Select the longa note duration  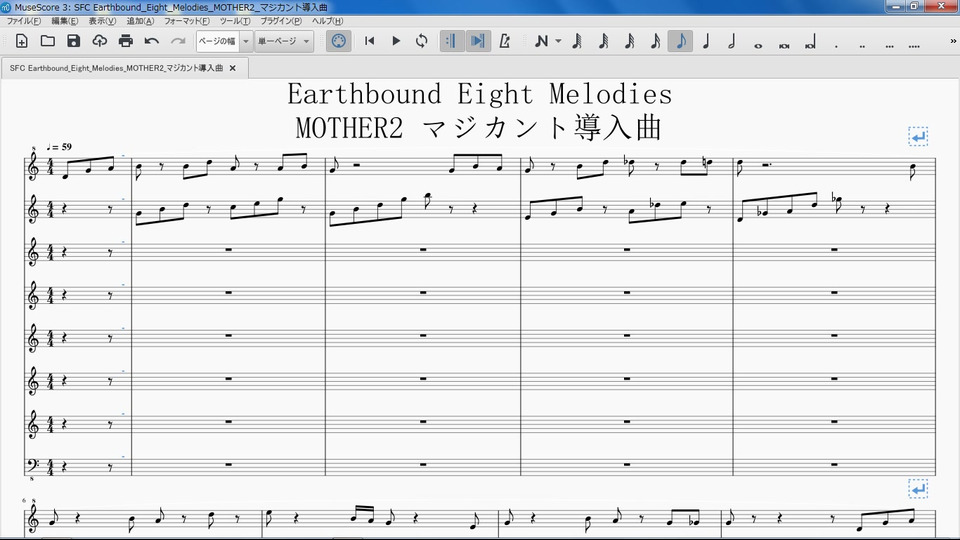pos(811,43)
